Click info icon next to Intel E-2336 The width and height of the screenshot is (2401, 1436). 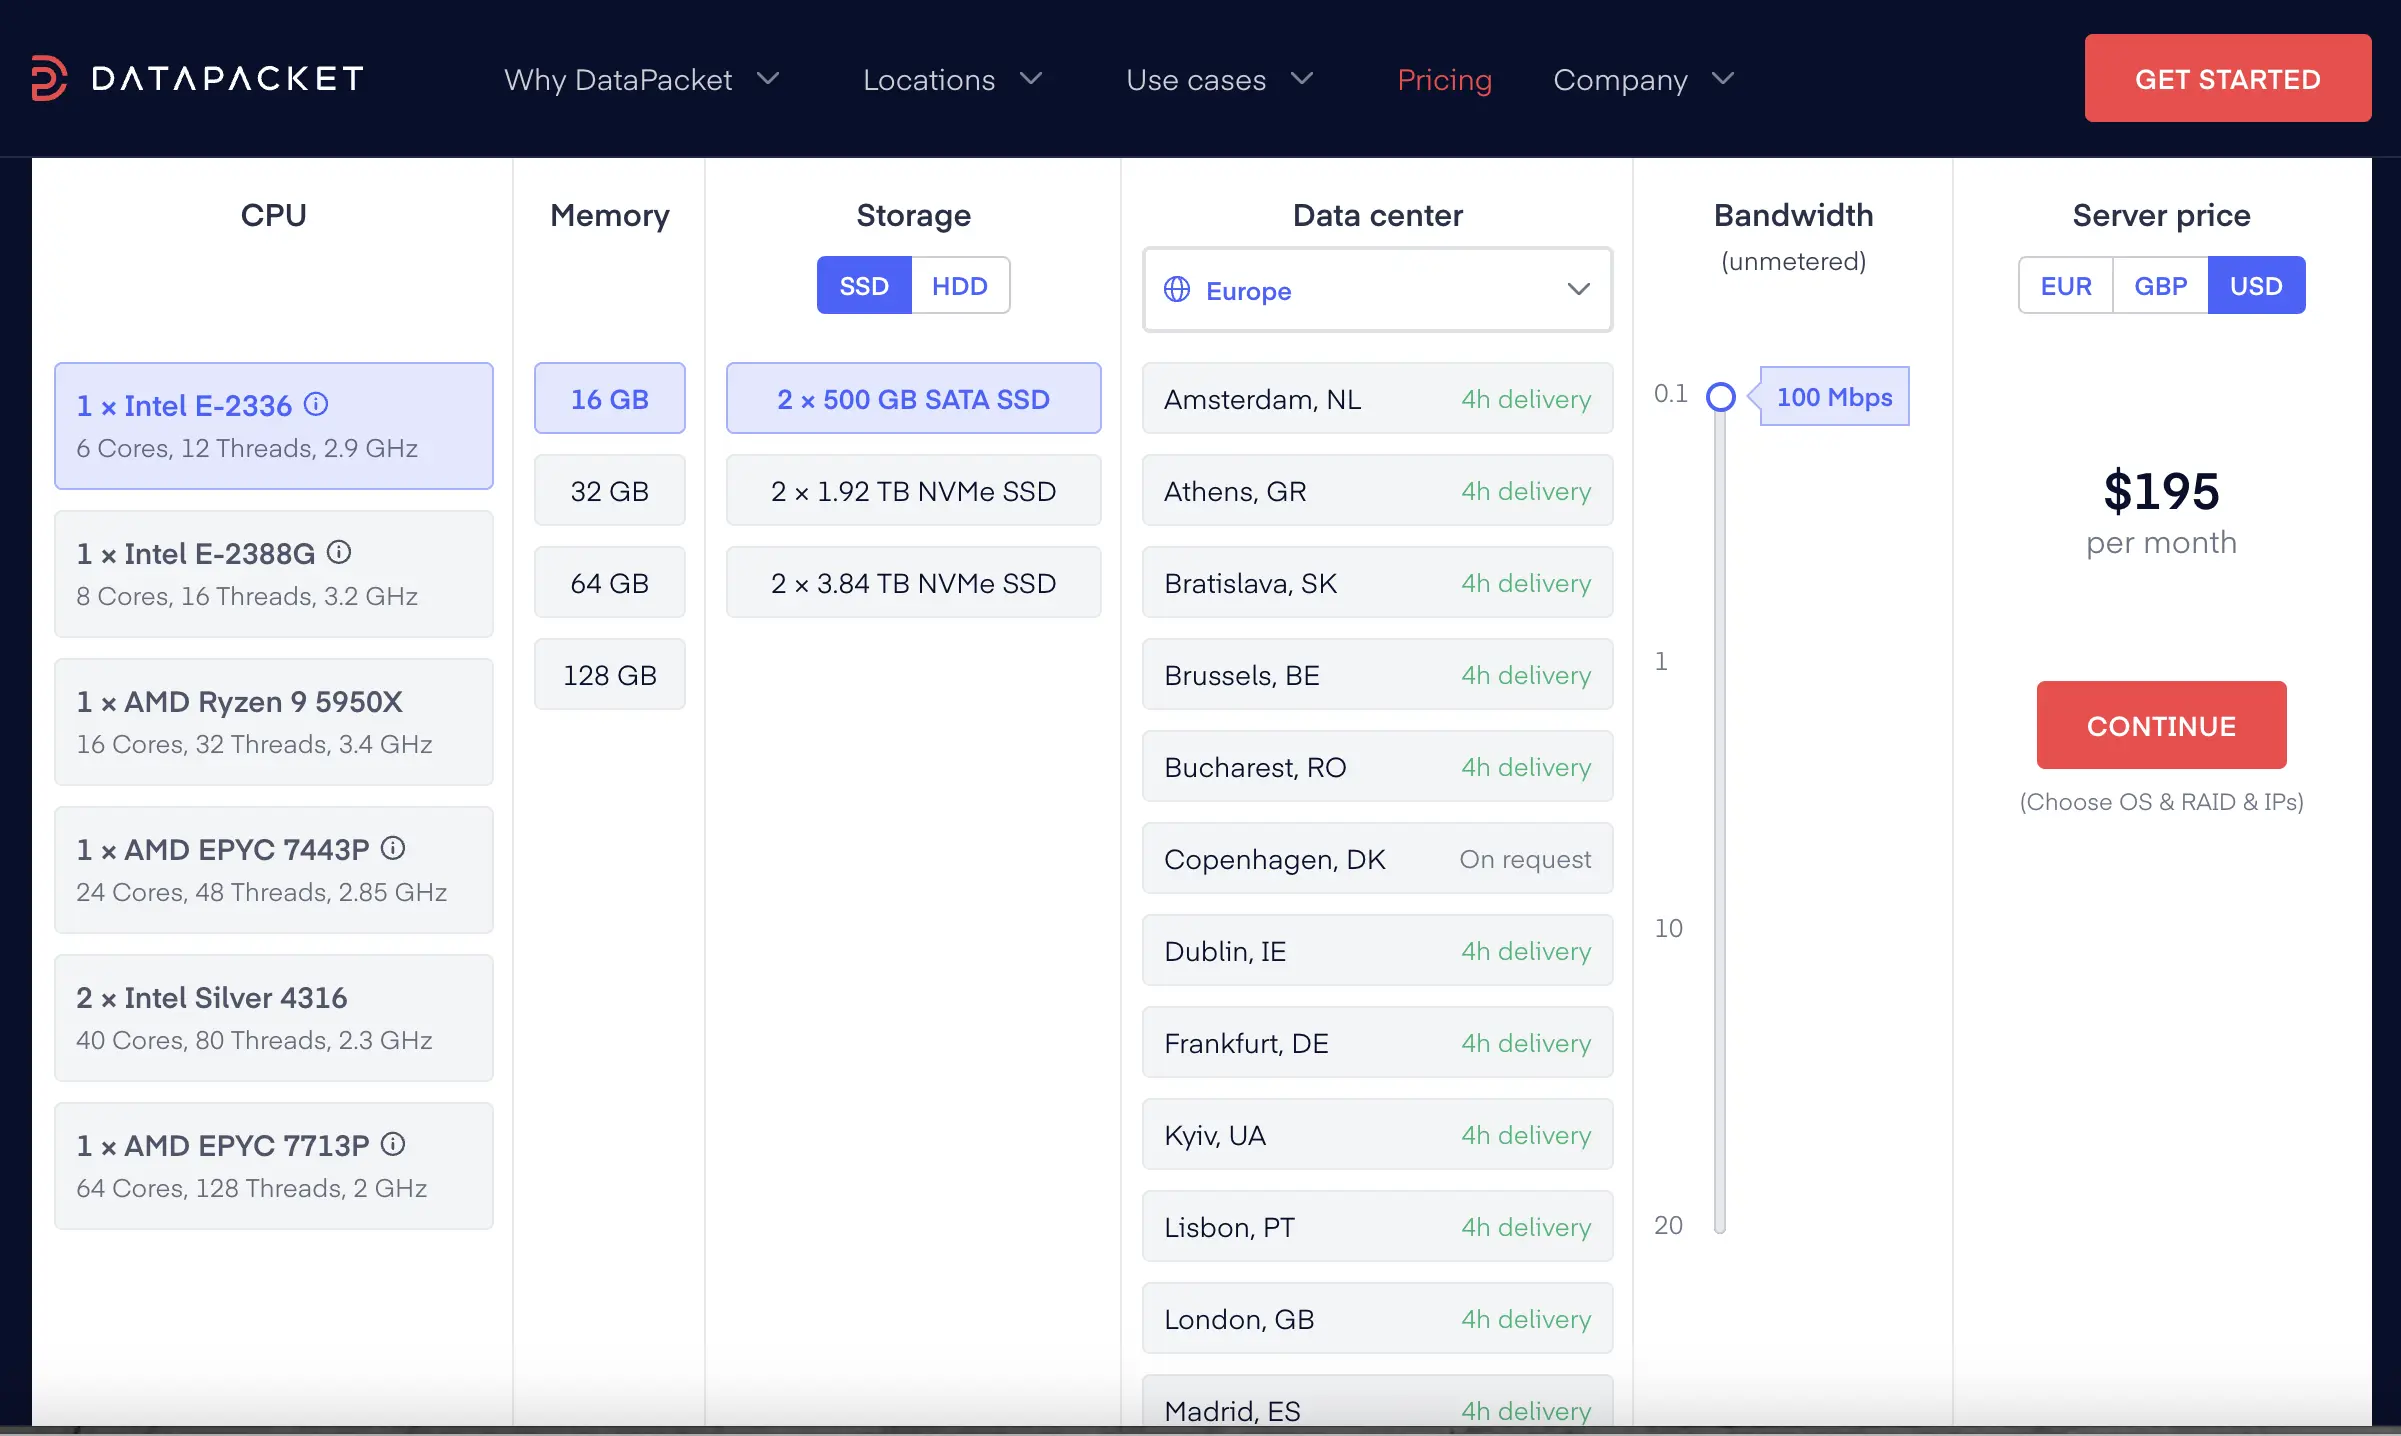[x=316, y=404]
